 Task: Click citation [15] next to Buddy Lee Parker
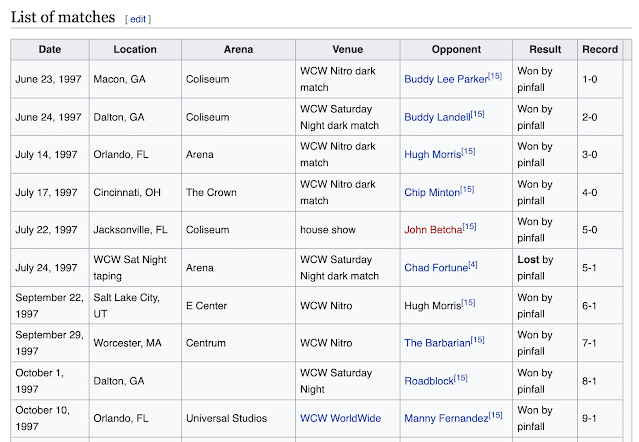tap(495, 76)
